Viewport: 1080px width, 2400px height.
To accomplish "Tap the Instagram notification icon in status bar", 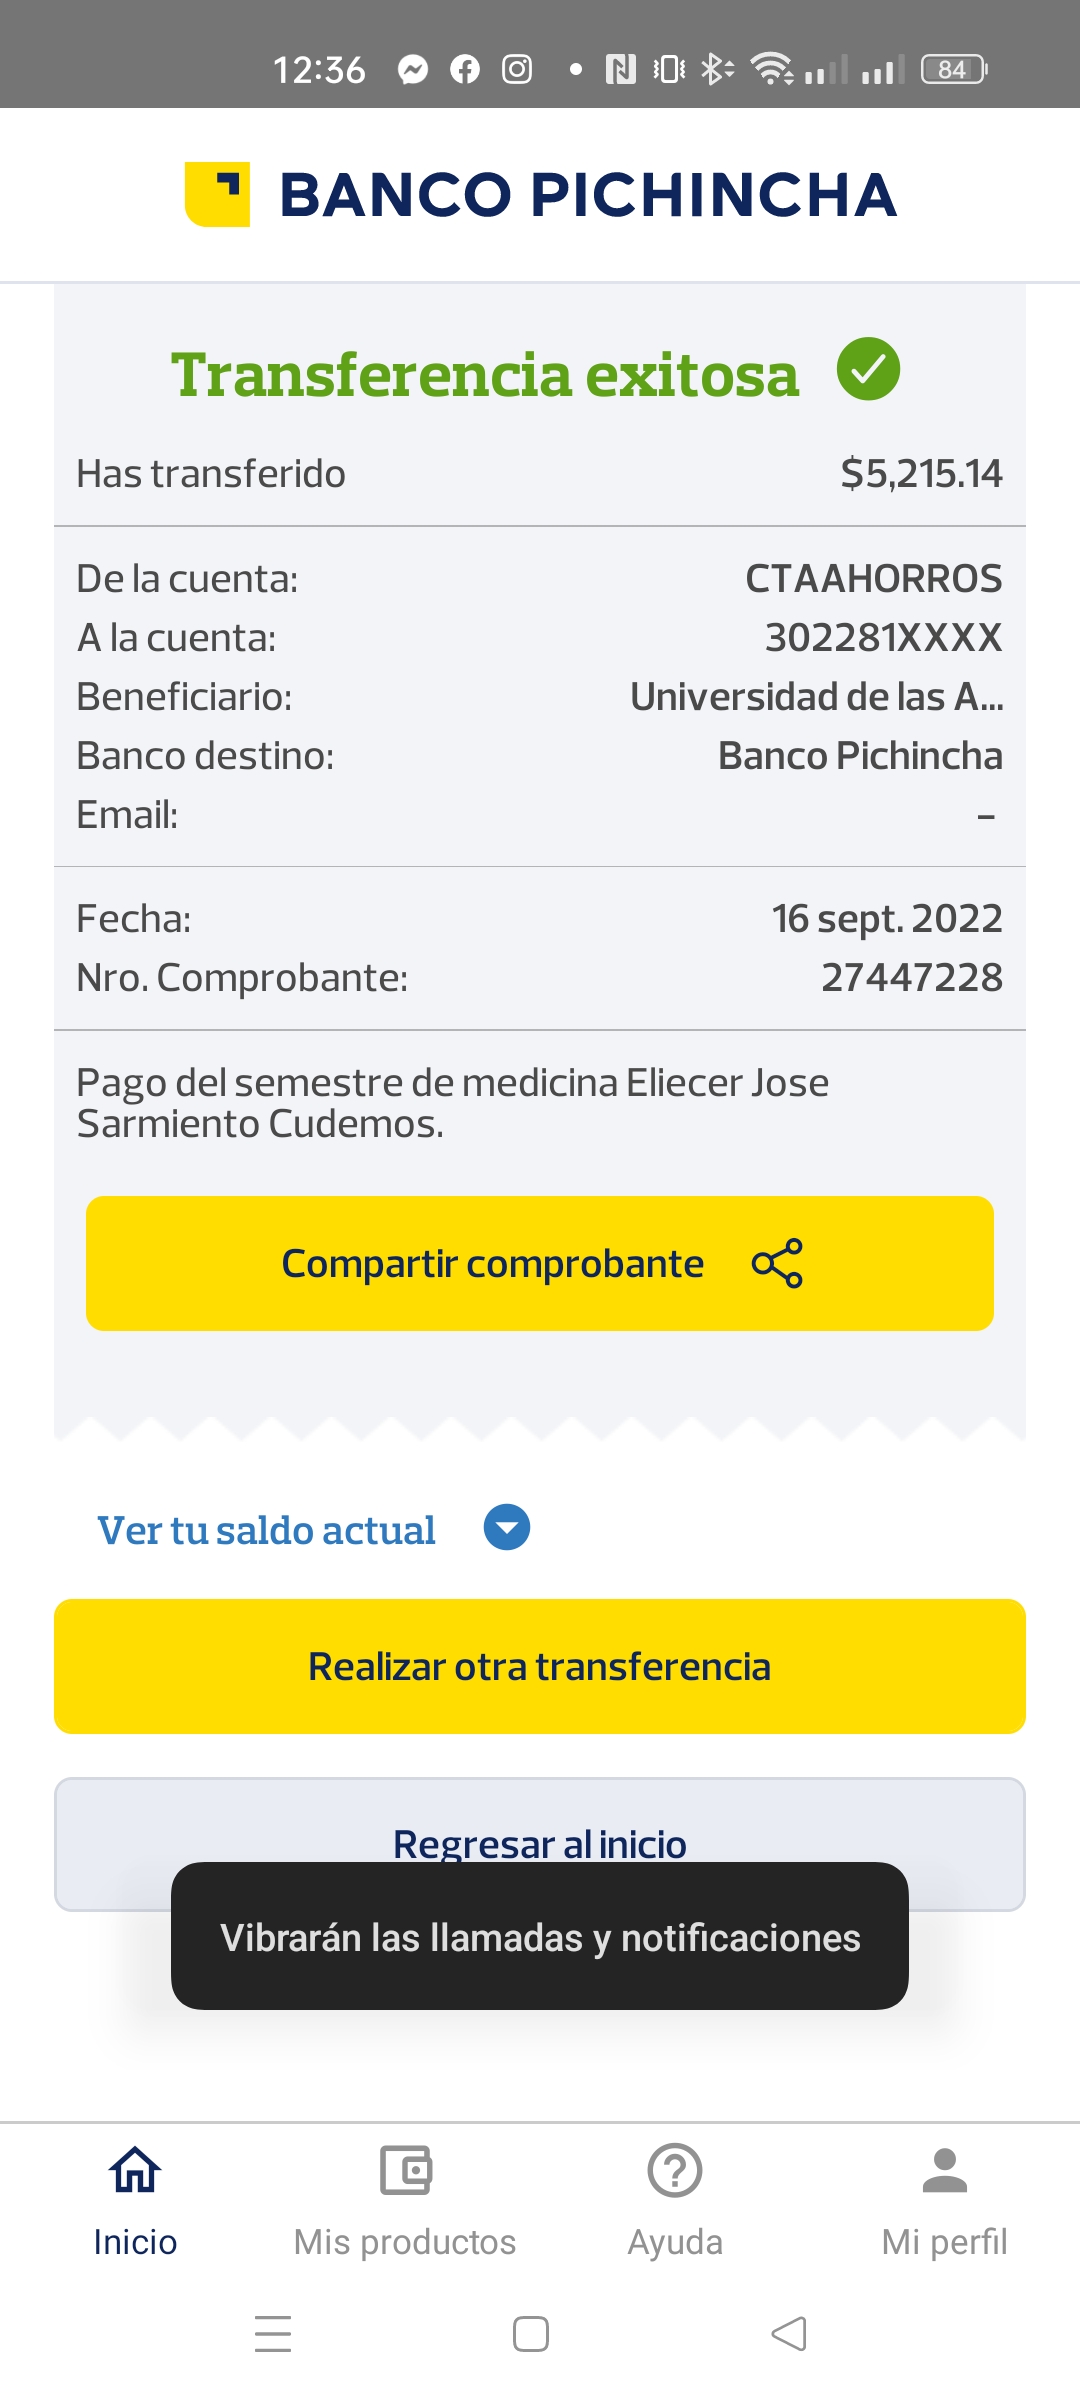I will point(517,69).
